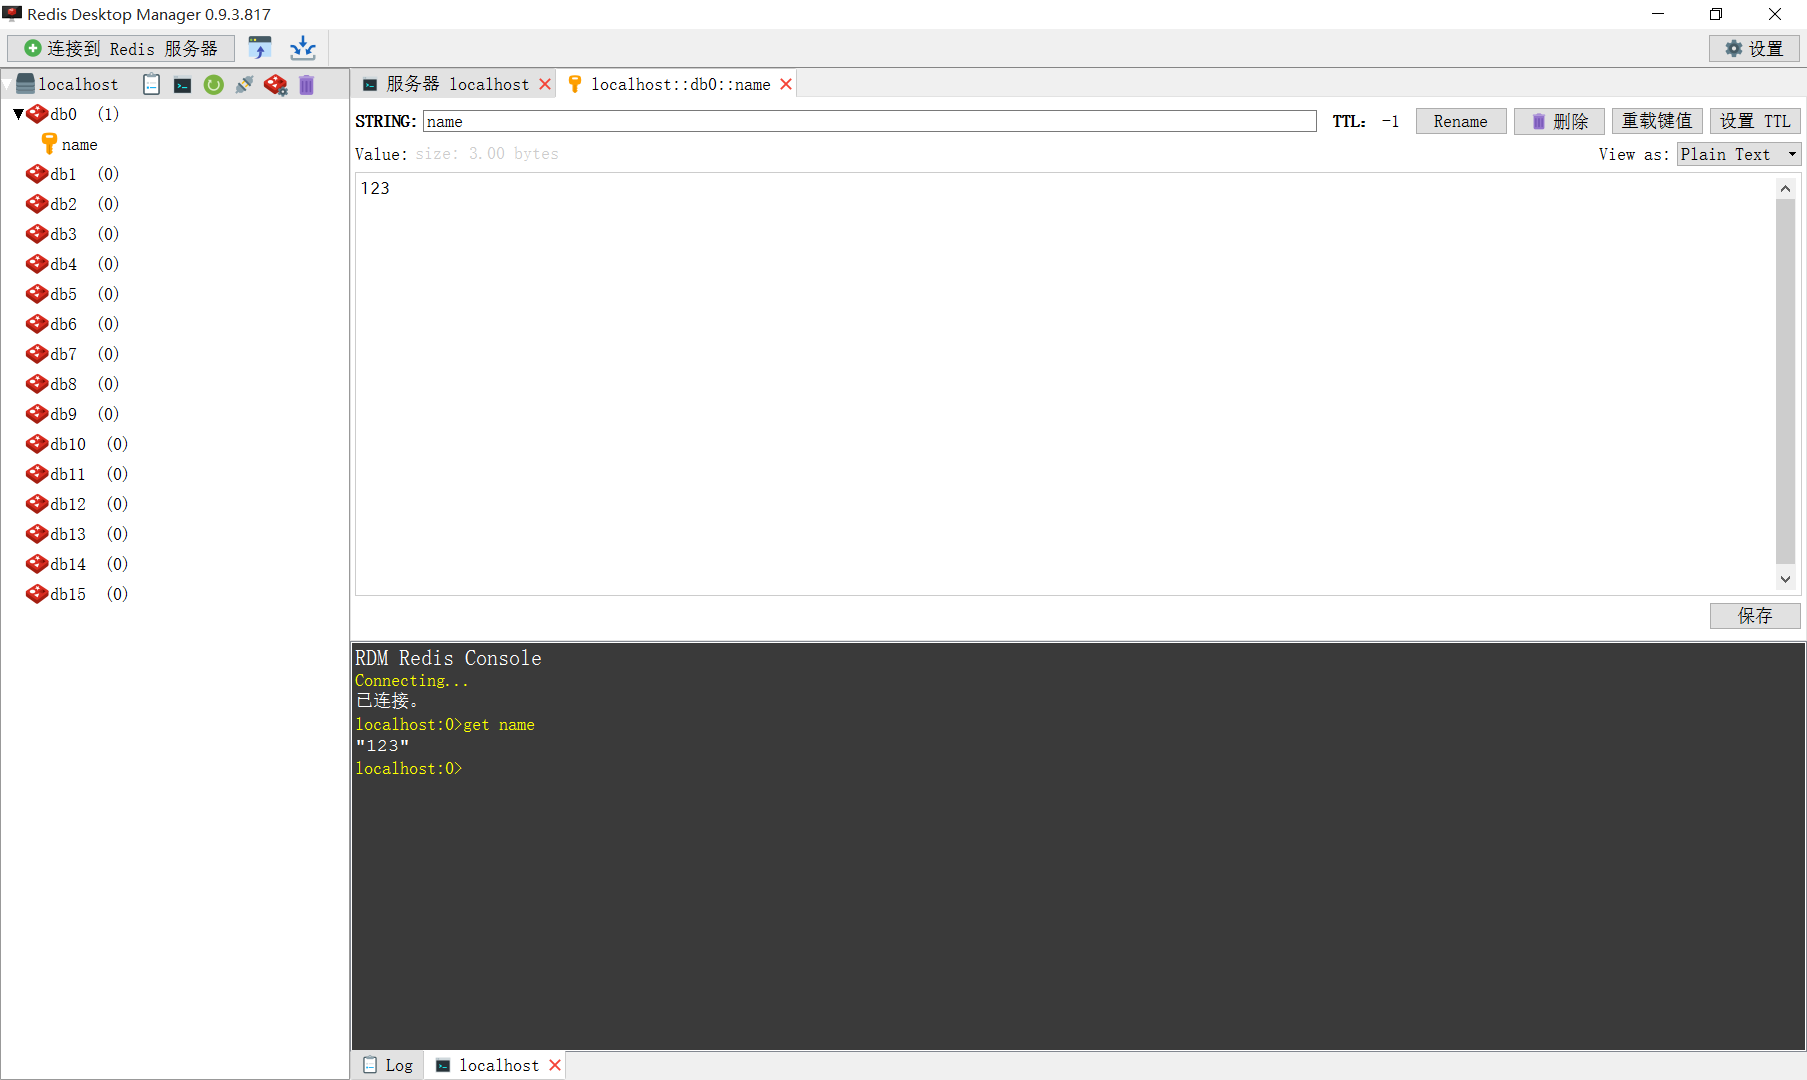This screenshot has height=1080, width=1807.
Task: Close the localhost::db0::name tab
Action: pos(786,84)
